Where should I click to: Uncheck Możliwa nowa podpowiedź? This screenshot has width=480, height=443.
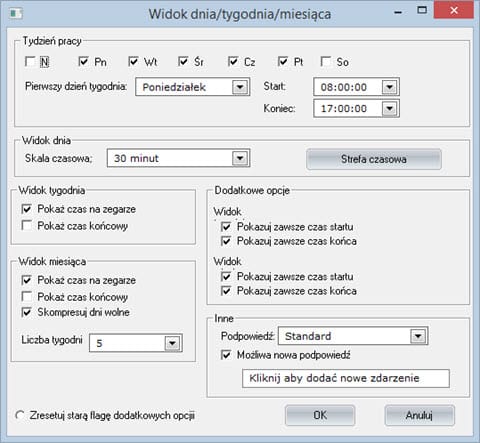coord(226,355)
